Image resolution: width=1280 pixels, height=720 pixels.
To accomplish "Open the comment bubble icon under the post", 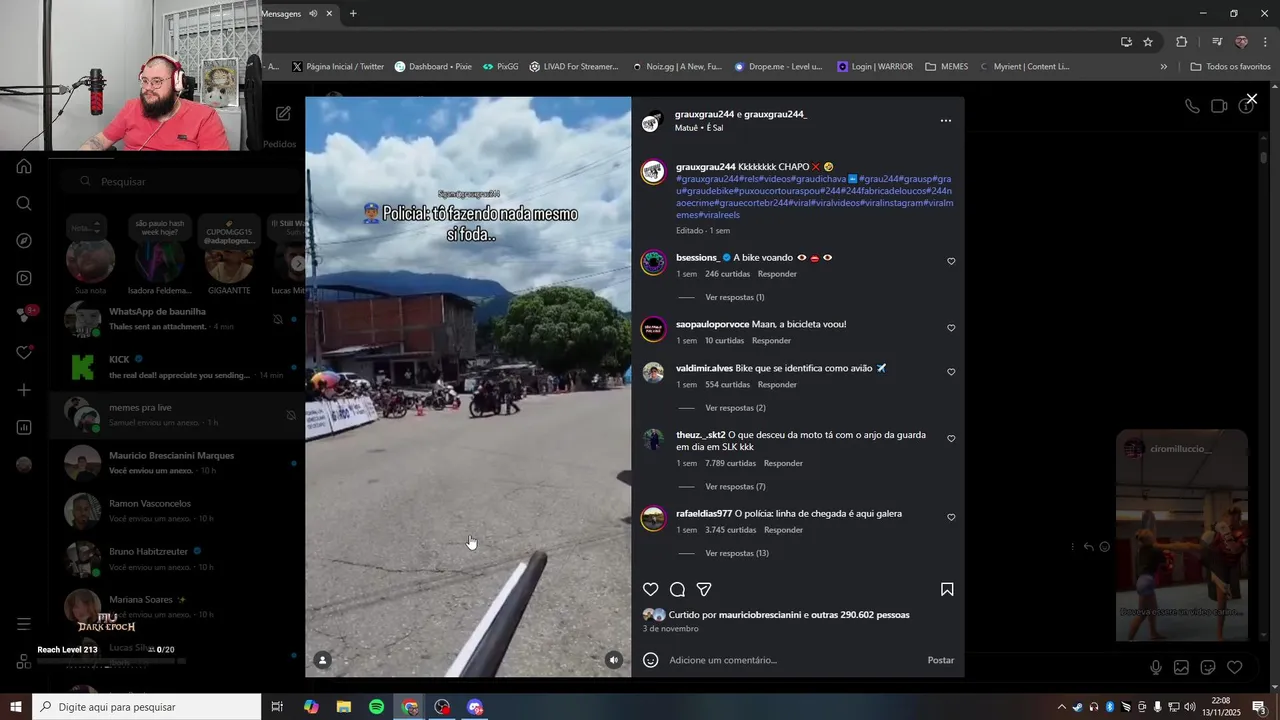I will coord(677,590).
